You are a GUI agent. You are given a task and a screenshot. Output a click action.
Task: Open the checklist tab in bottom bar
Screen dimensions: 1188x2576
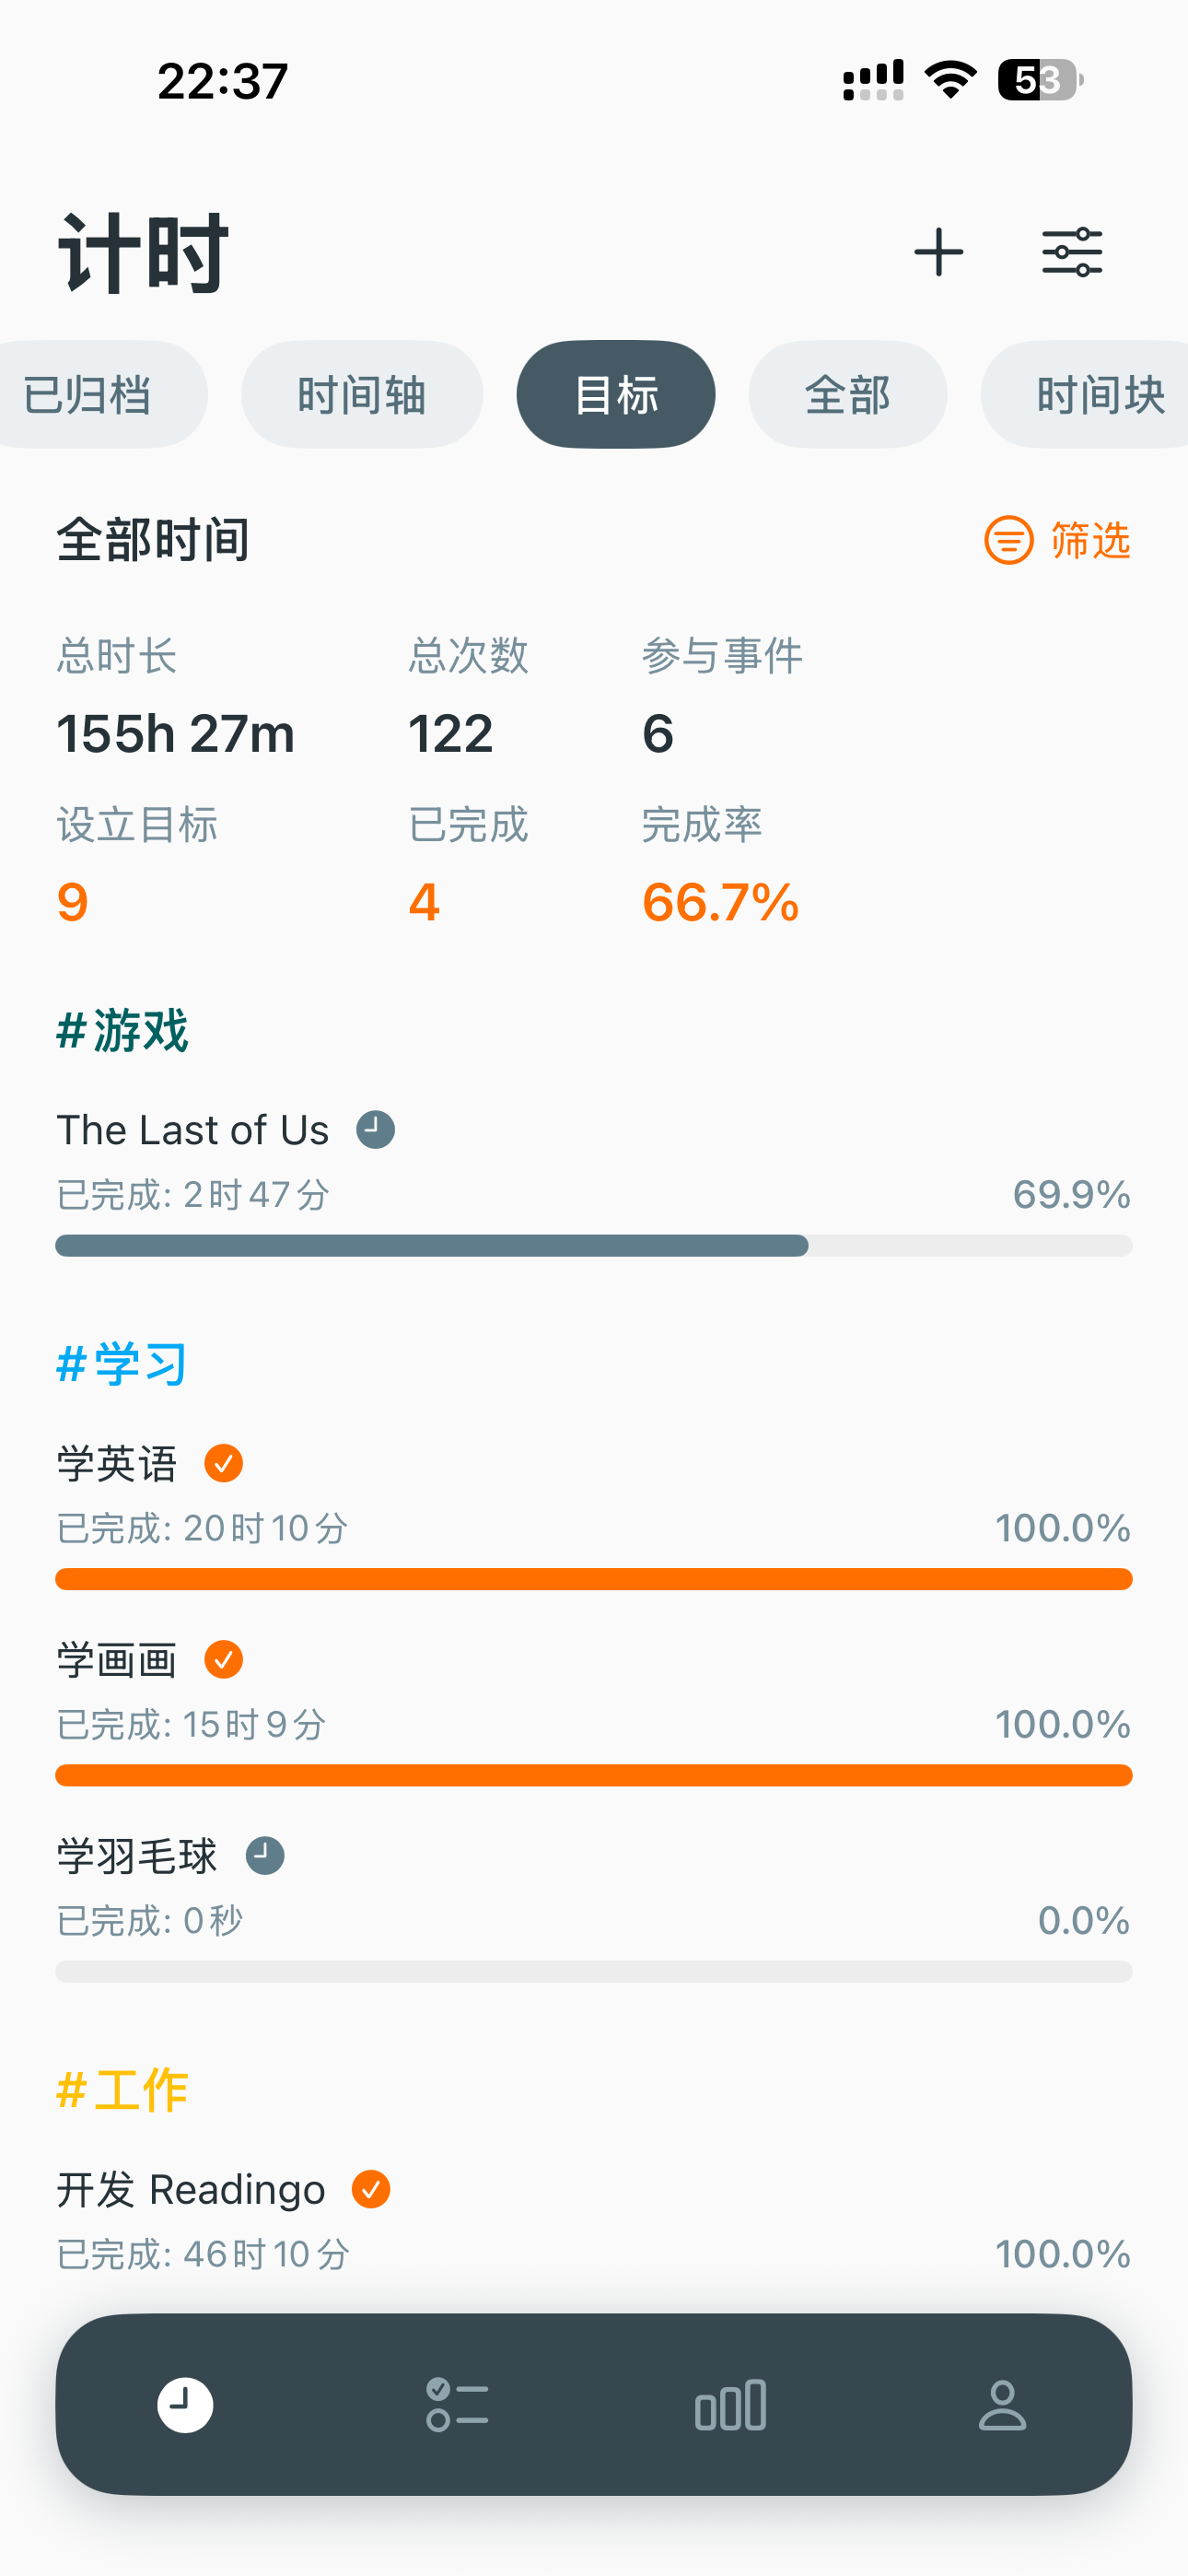457,2404
